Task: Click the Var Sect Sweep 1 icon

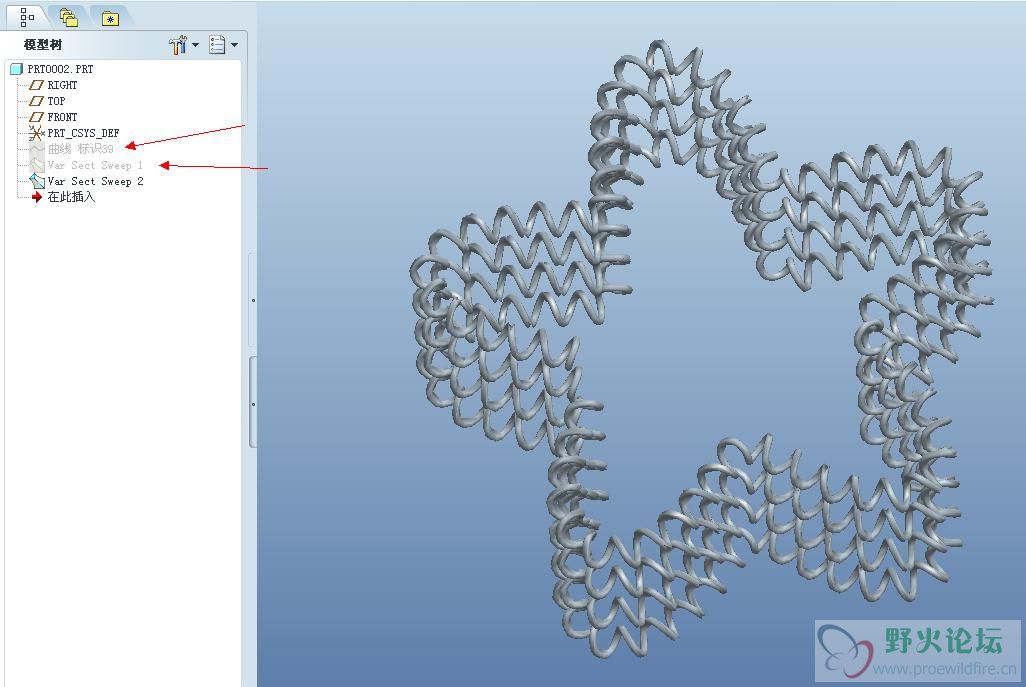Action: pyautogui.click(x=37, y=165)
